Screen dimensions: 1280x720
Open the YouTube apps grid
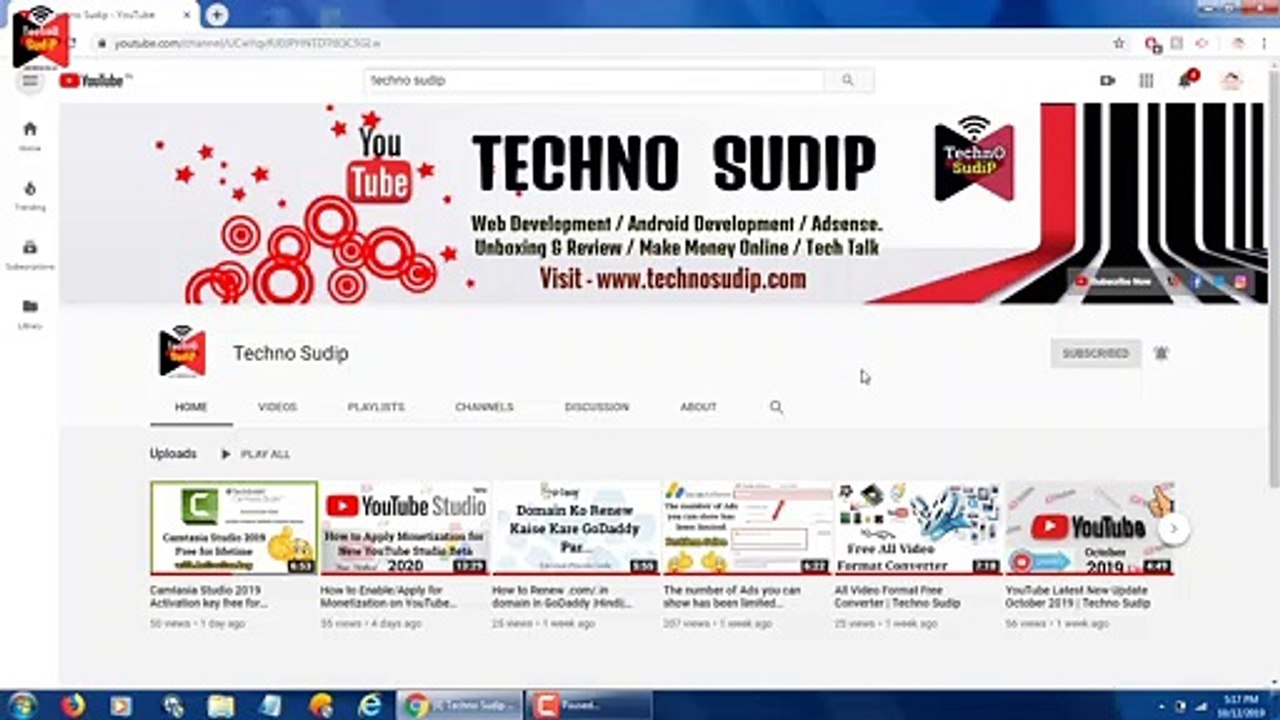pyautogui.click(x=1146, y=80)
